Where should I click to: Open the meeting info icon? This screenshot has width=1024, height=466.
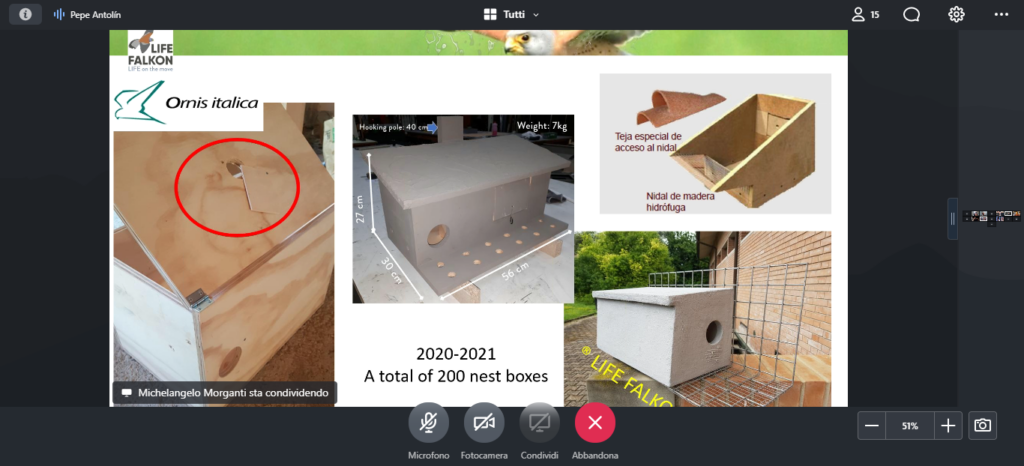(x=25, y=14)
